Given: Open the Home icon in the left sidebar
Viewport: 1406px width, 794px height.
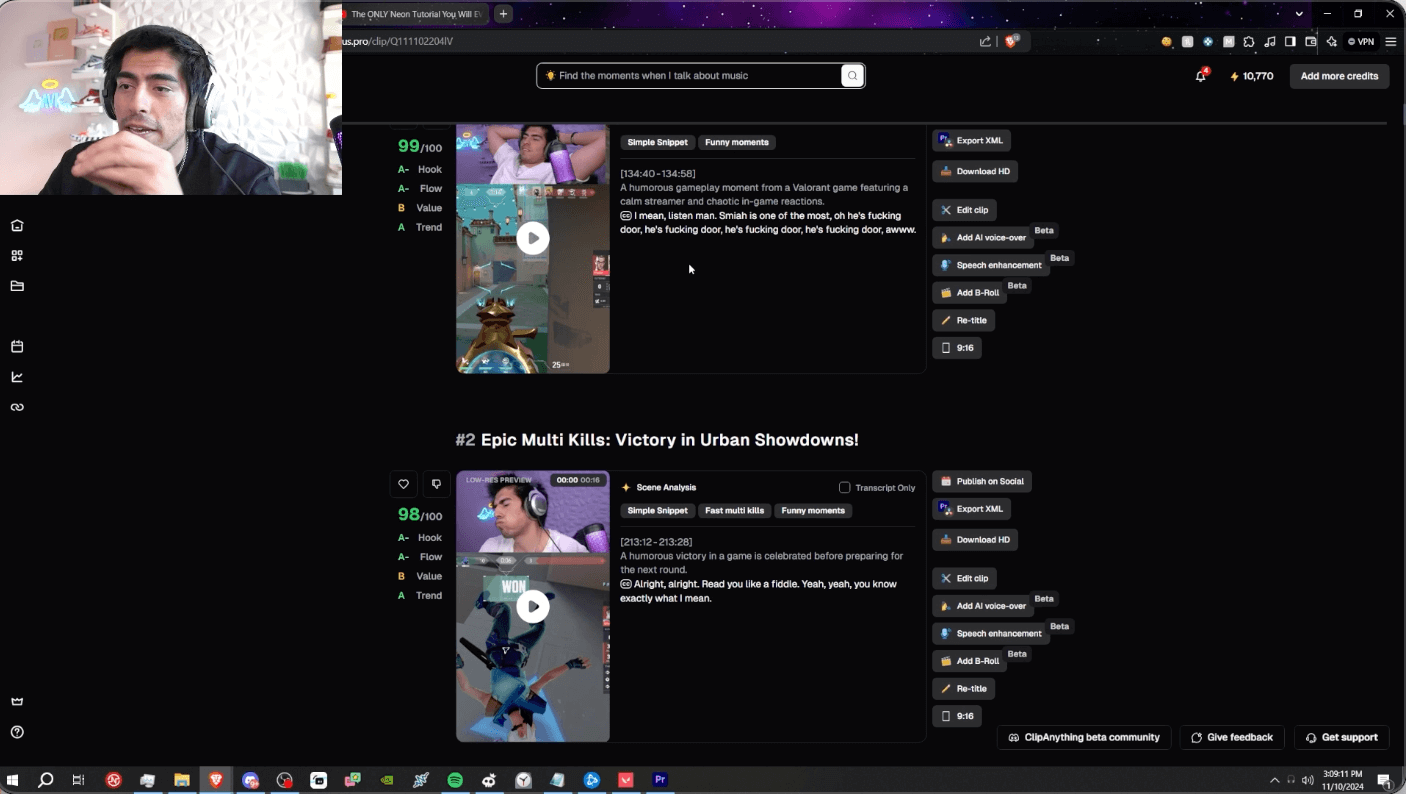Looking at the screenshot, I should pyautogui.click(x=17, y=226).
